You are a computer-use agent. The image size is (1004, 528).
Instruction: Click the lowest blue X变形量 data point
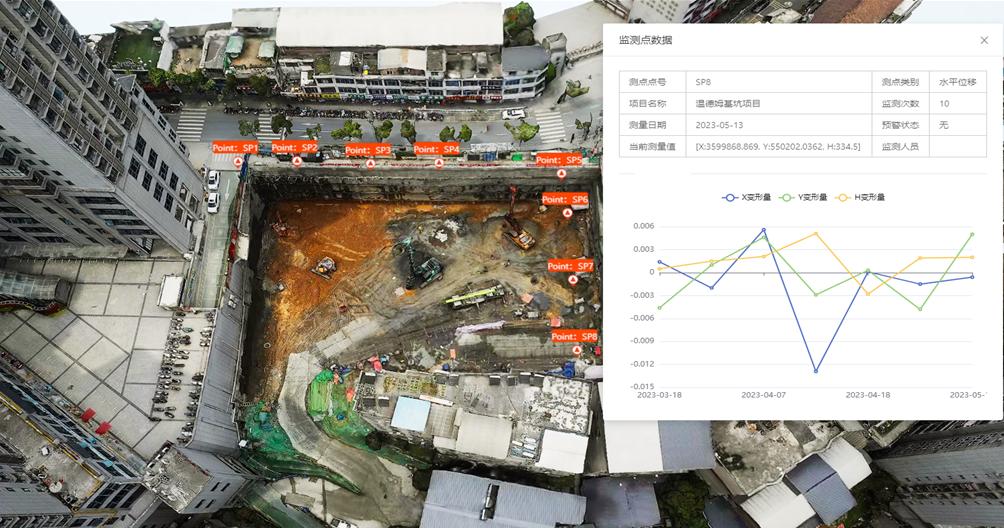tap(816, 371)
